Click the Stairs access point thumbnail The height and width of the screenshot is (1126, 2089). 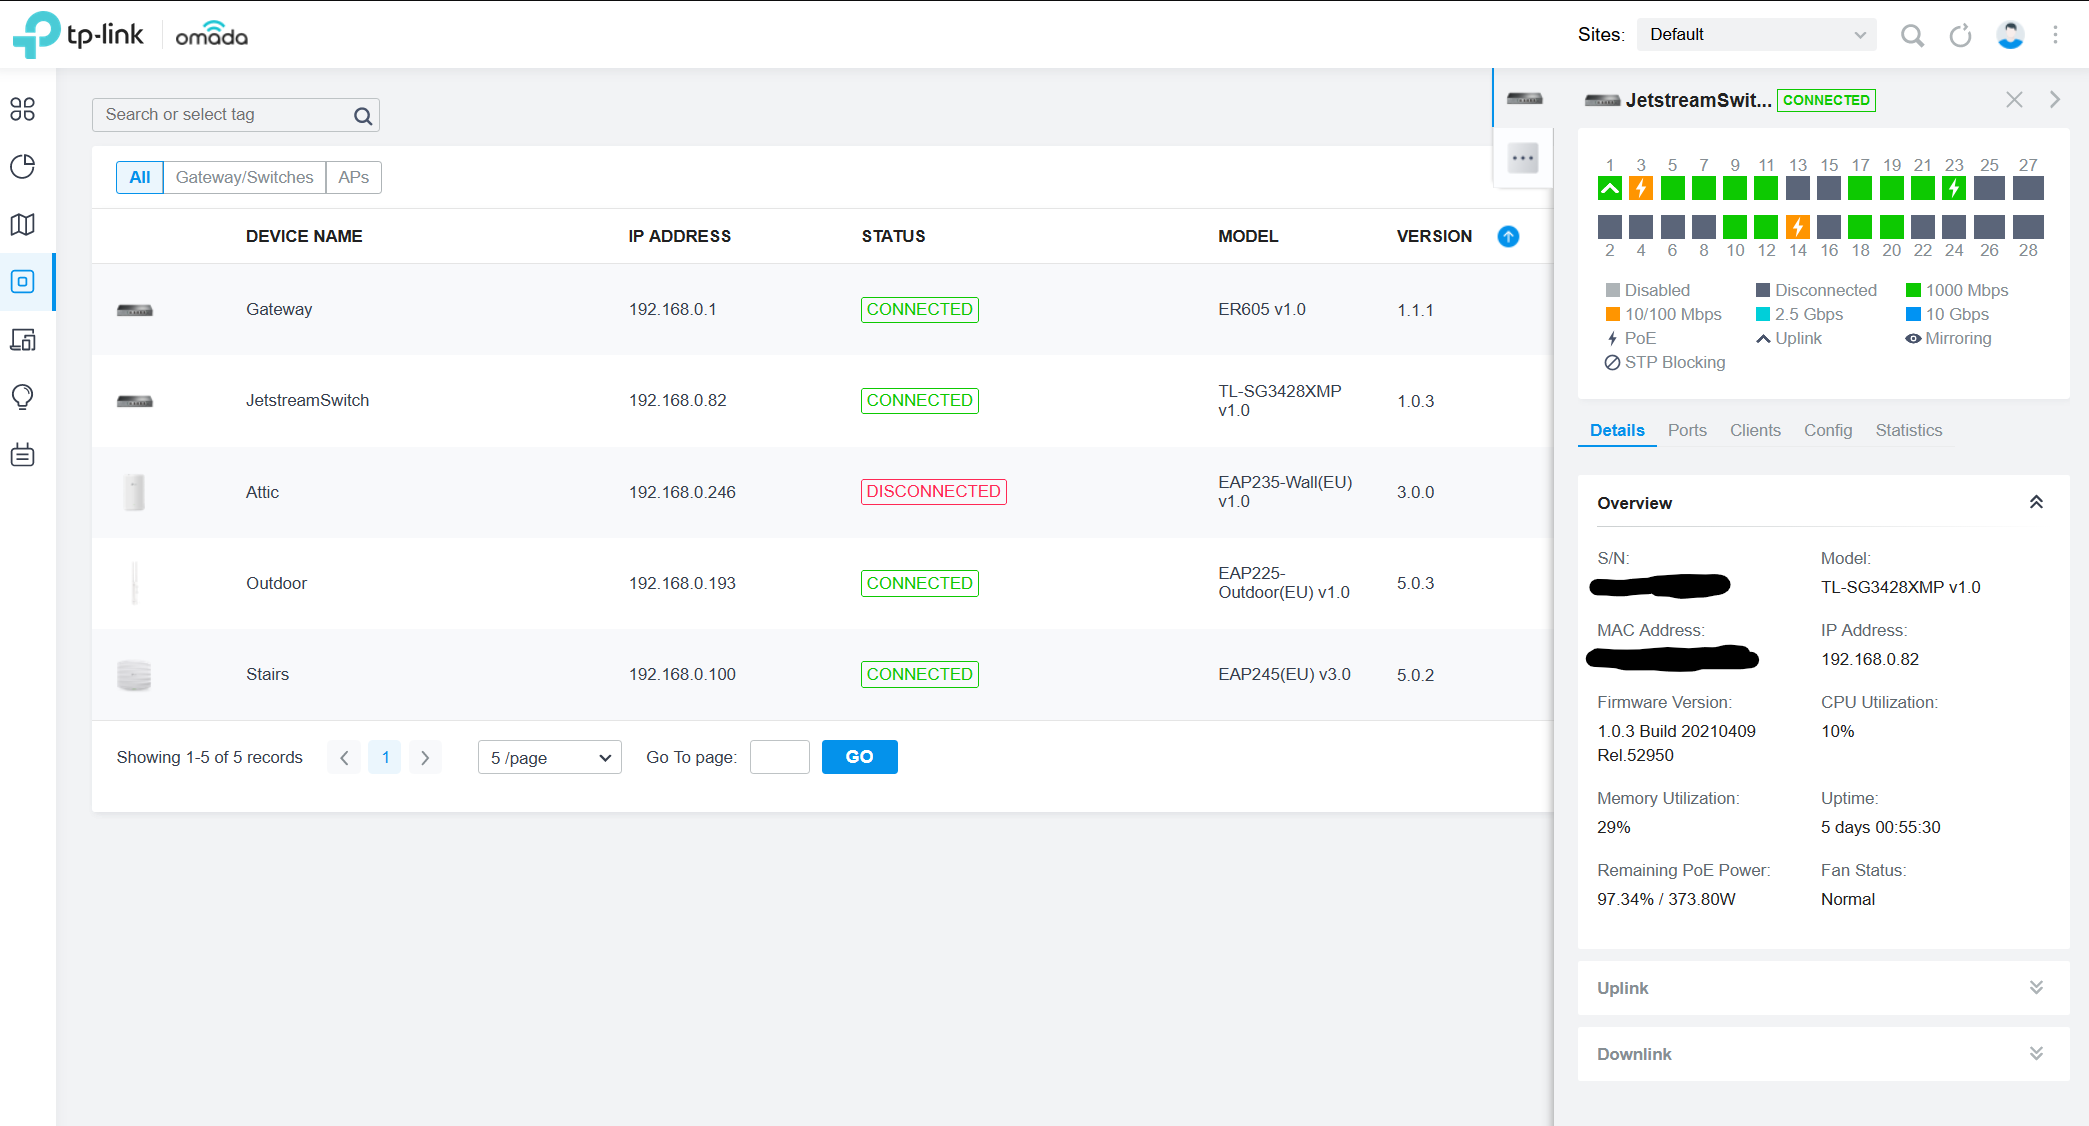(x=134, y=675)
